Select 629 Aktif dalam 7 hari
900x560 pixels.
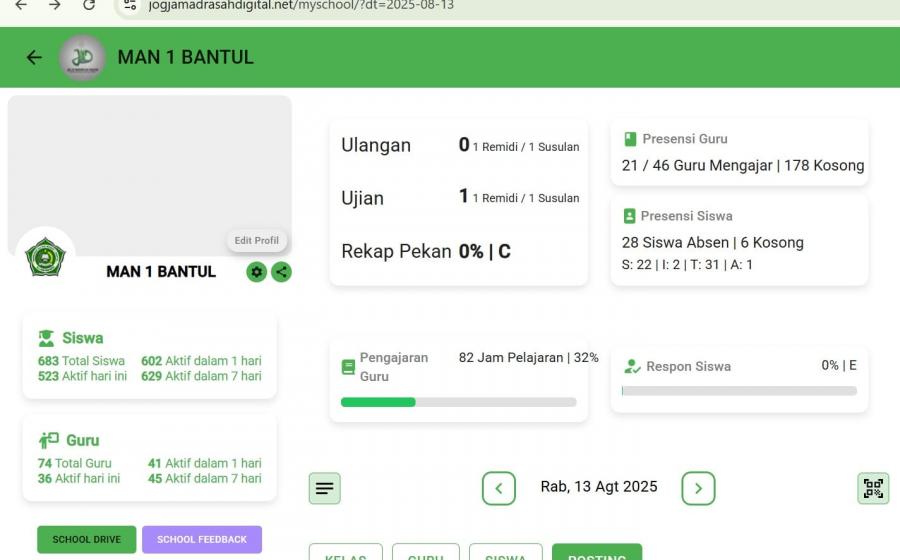(x=201, y=376)
